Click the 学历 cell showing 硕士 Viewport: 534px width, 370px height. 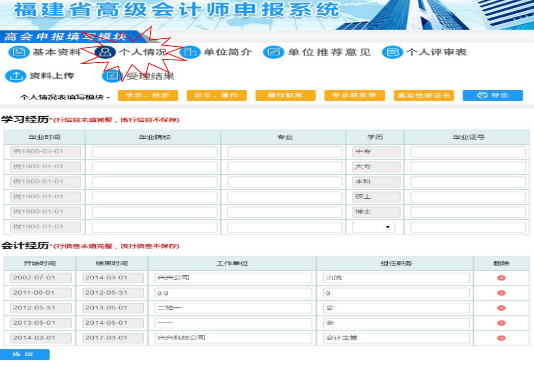coord(376,197)
